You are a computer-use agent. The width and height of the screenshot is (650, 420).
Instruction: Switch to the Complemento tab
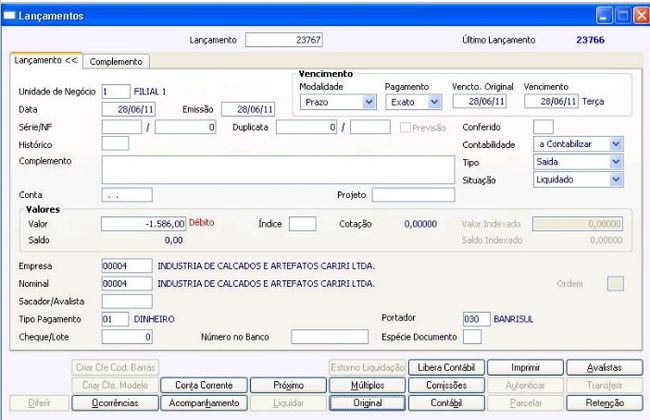pos(116,61)
